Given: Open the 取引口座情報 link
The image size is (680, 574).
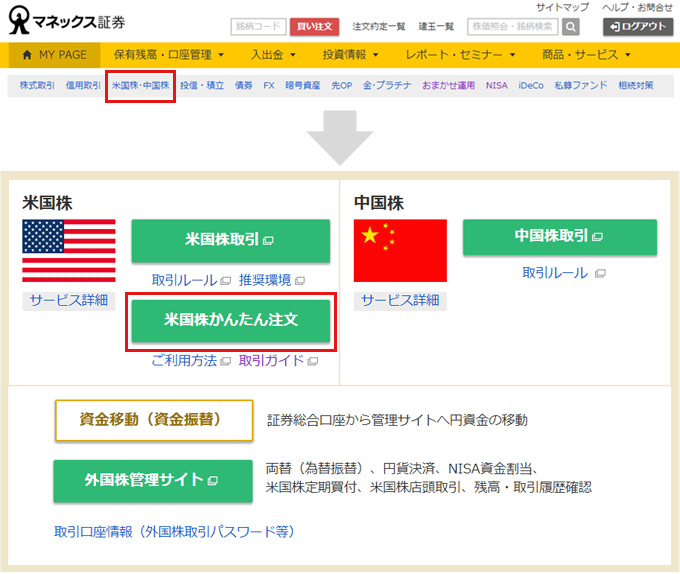Looking at the screenshot, I should [x=174, y=532].
